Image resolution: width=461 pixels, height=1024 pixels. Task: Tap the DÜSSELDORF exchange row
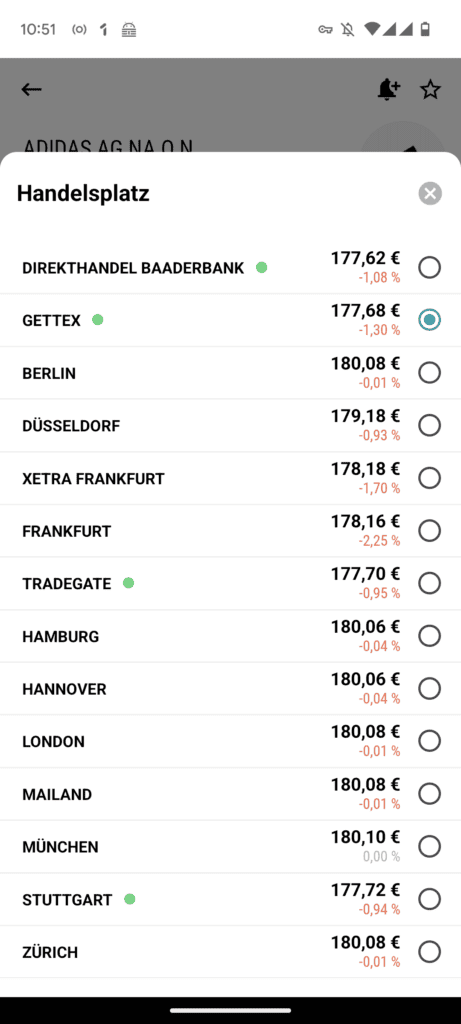230,426
